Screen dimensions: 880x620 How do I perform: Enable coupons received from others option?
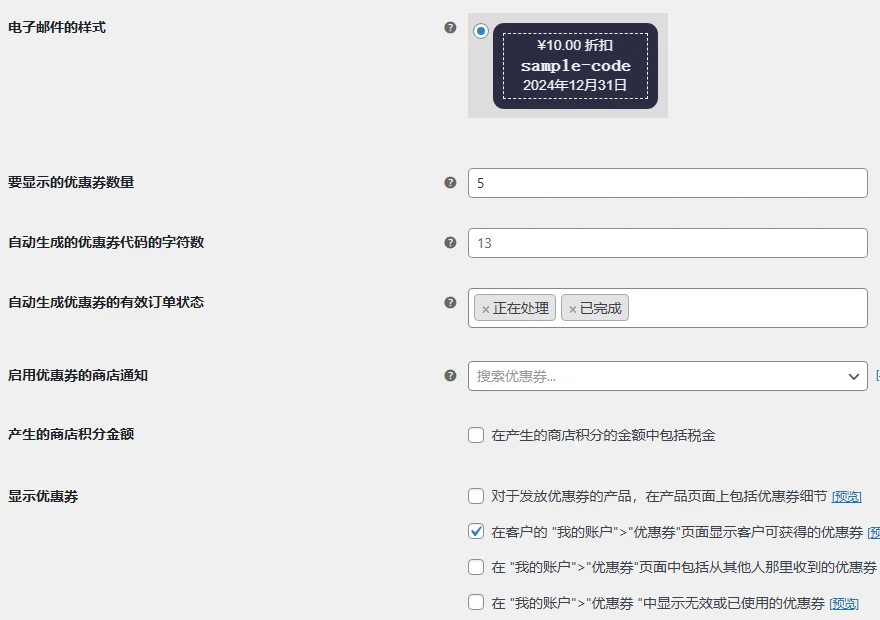pyautogui.click(x=476, y=567)
